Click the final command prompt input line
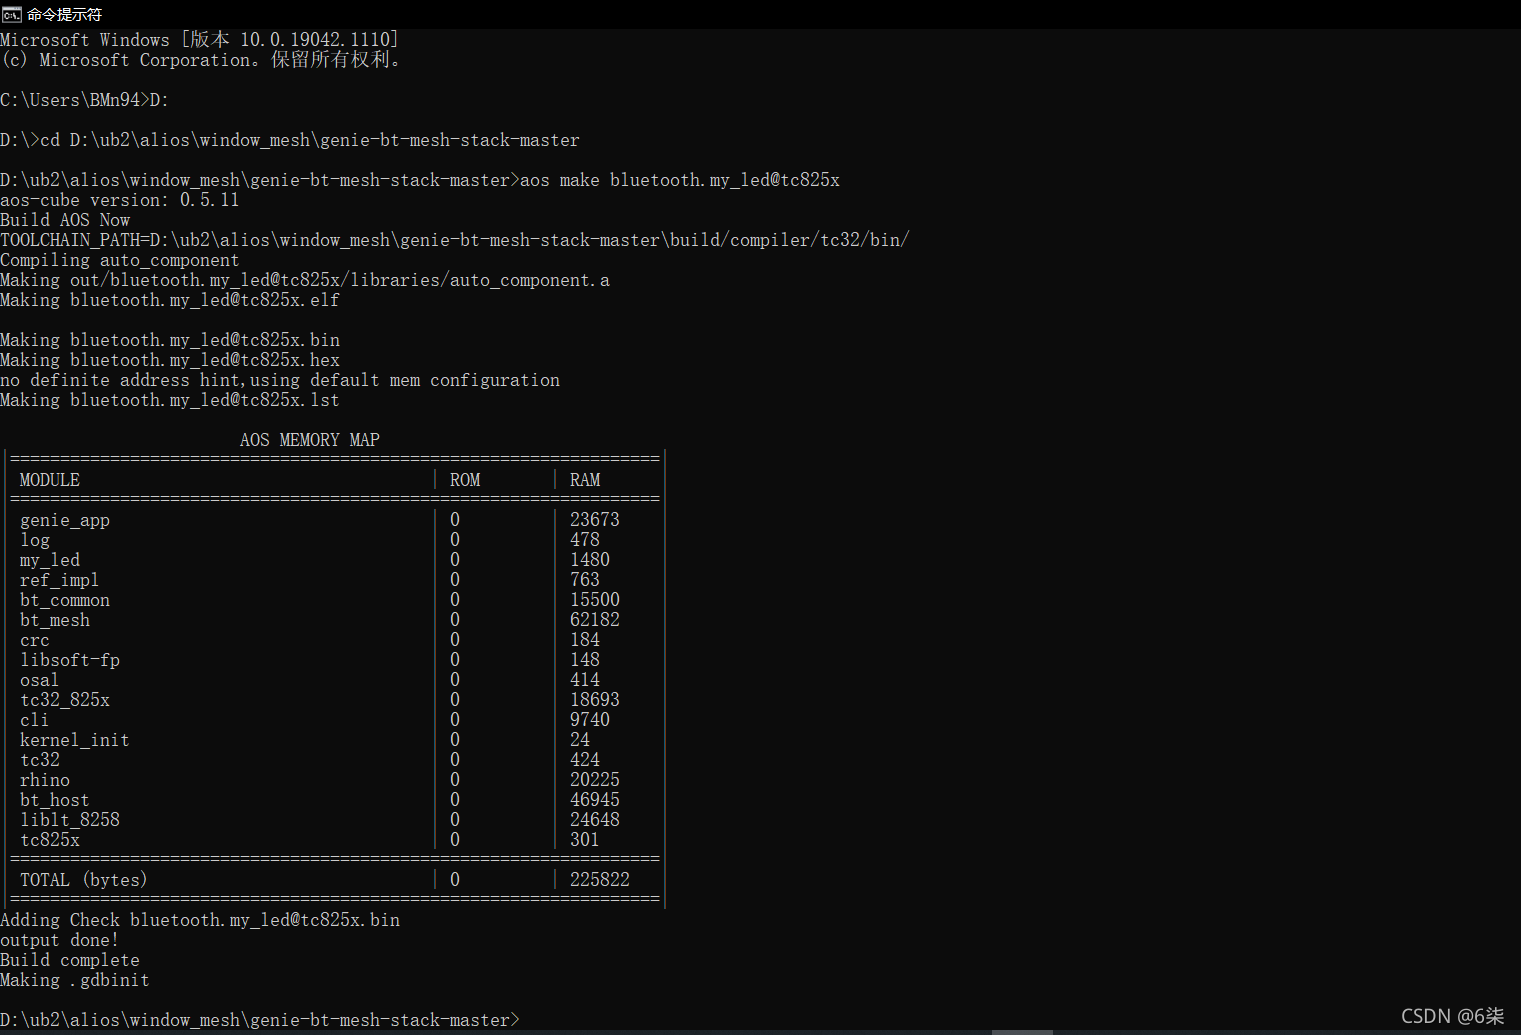The height and width of the screenshot is (1035, 1521). click(x=260, y=1020)
